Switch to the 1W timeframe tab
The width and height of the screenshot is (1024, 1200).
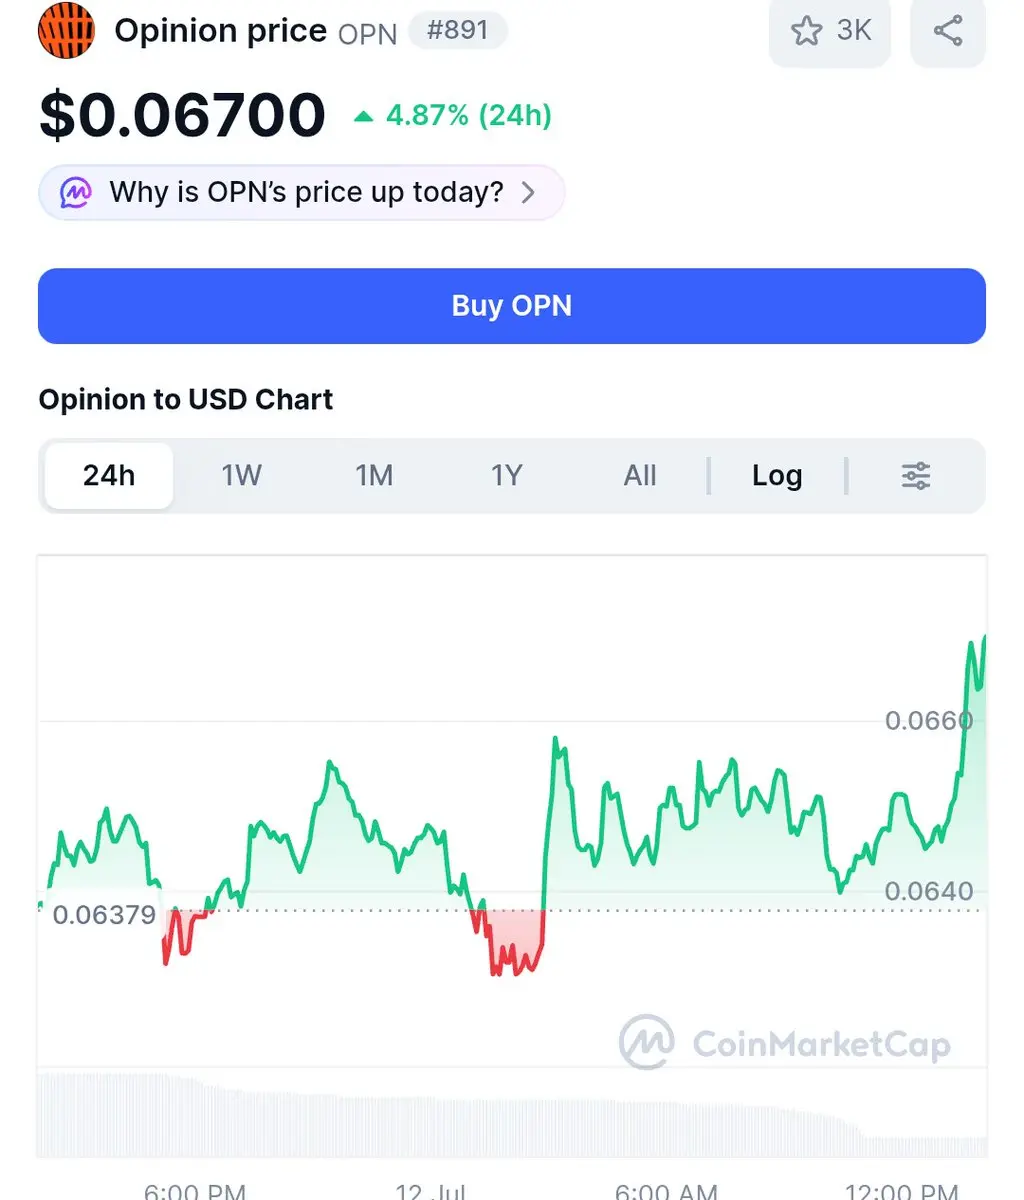(x=241, y=476)
